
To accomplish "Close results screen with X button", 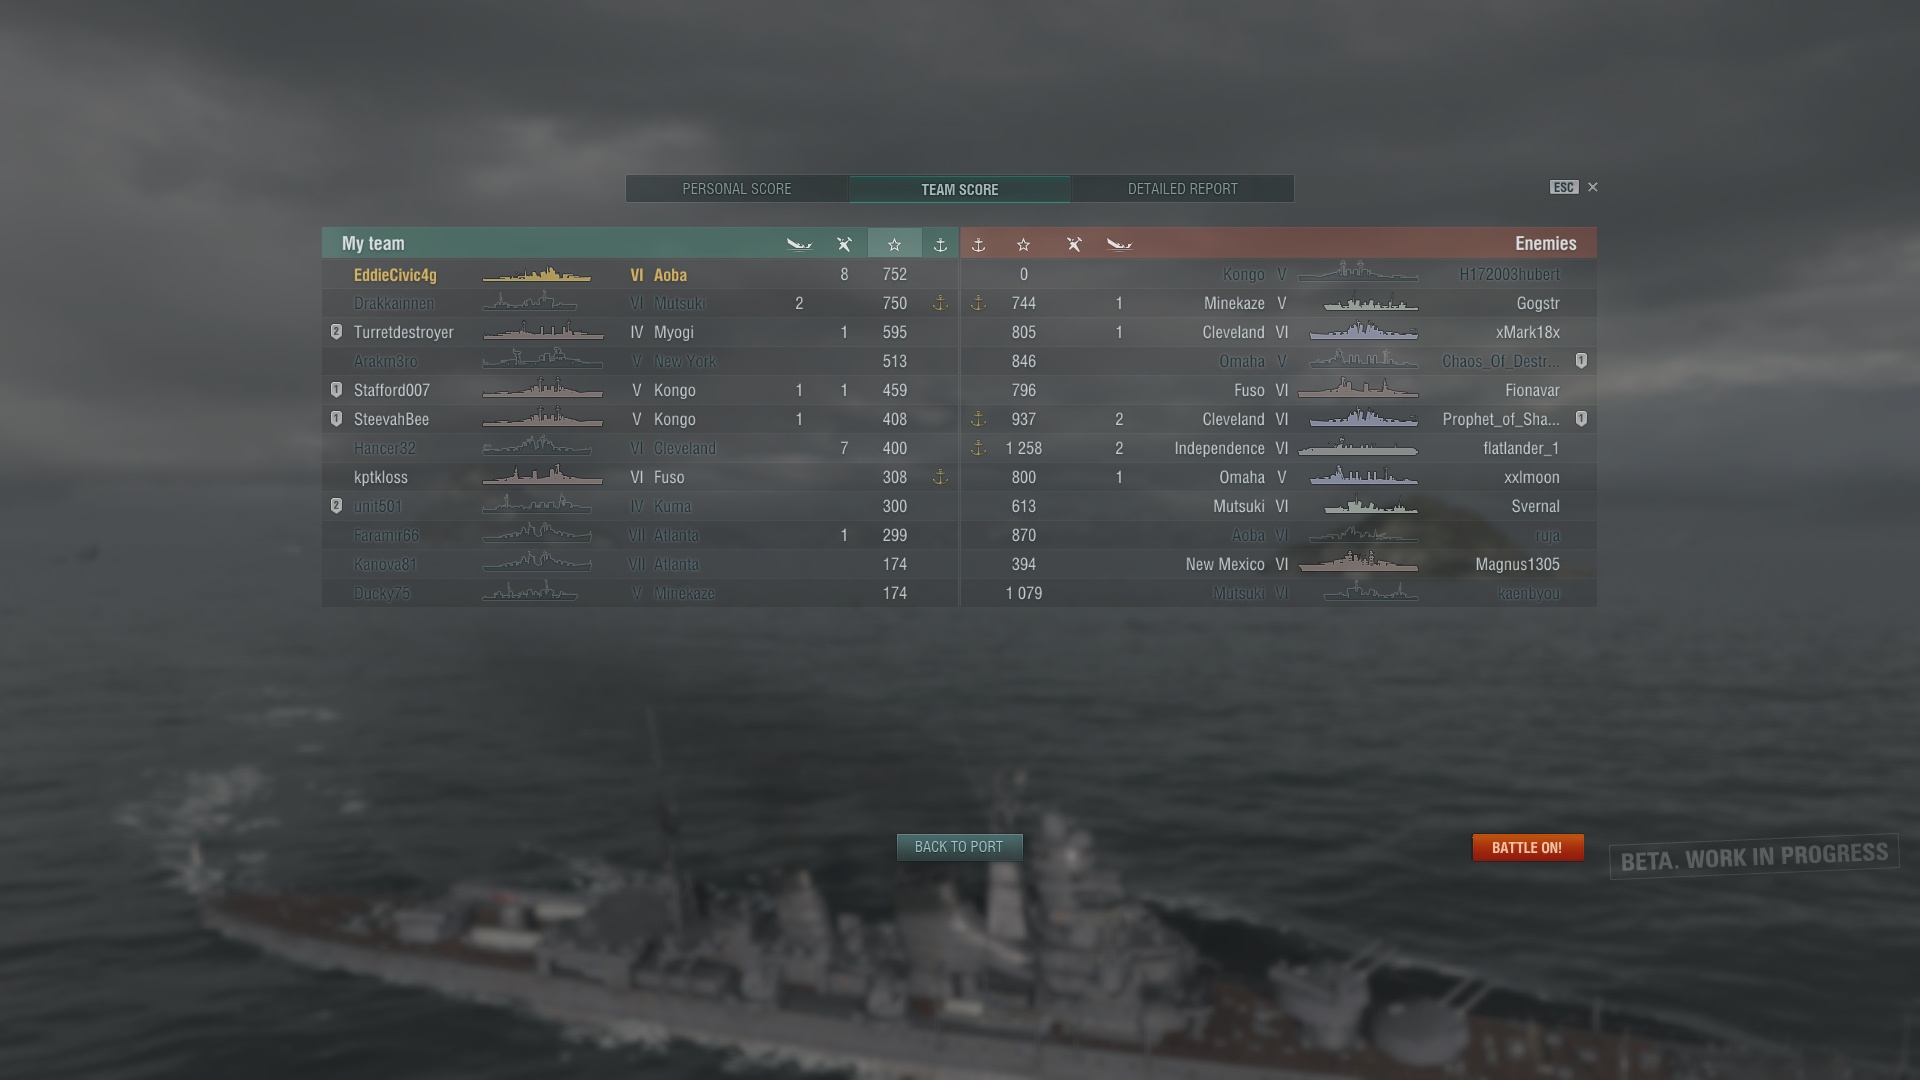I will [x=1593, y=187].
